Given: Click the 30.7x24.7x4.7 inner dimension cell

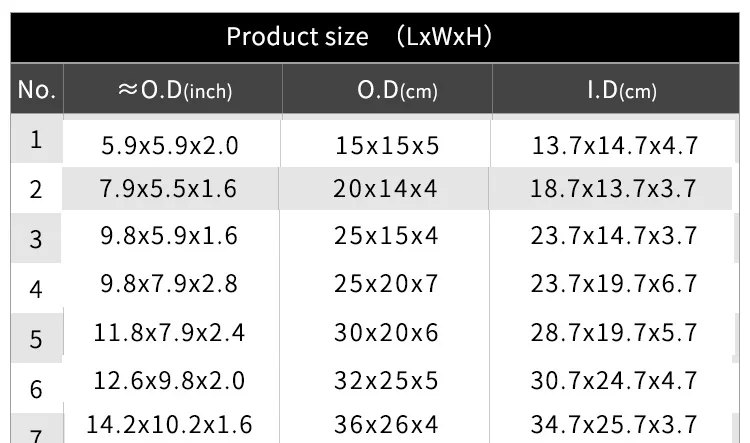Looking at the screenshot, I should click(614, 380).
